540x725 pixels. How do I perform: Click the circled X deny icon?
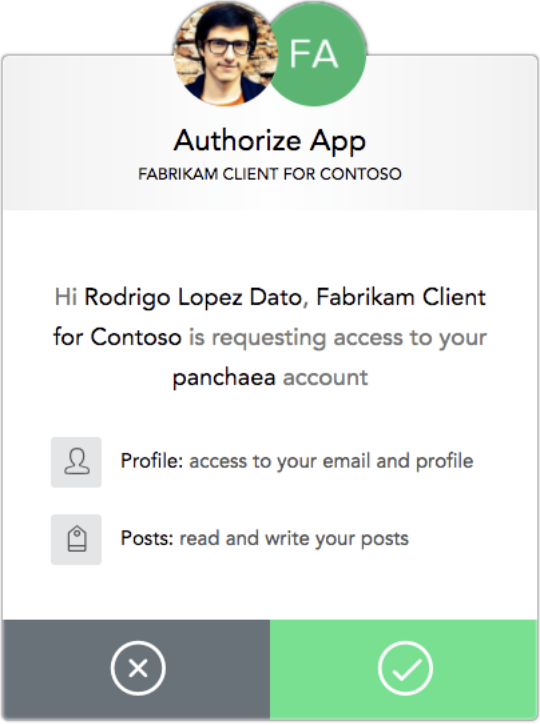(138, 668)
